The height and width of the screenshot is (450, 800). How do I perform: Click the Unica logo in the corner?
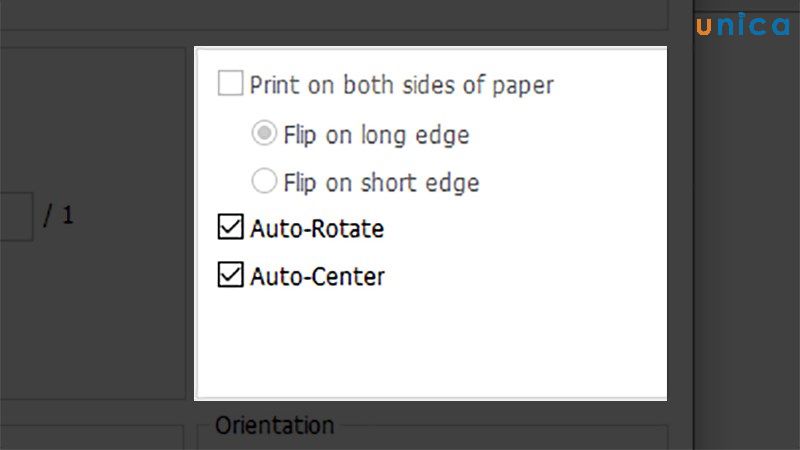coord(742,26)
